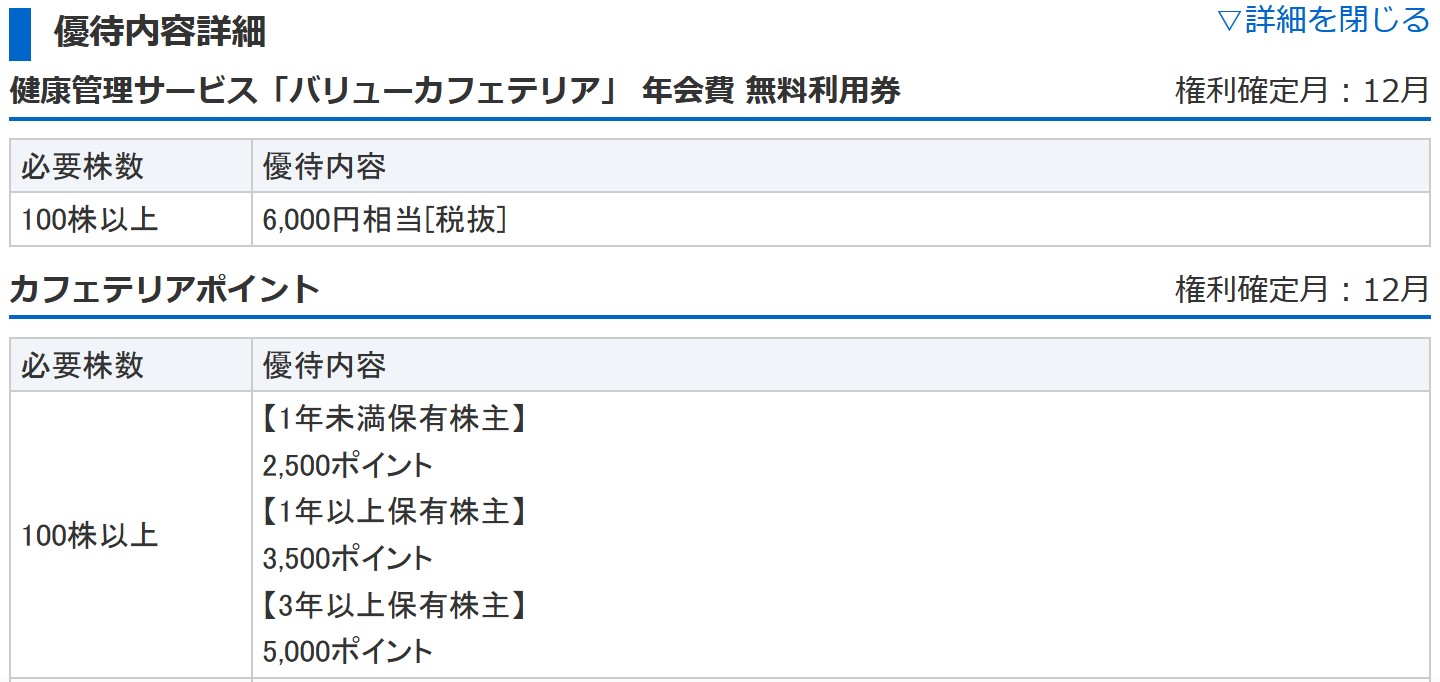Click the 優待内容詳細 section heading
This screenshot has height=682, width=1440.
point(160,32)
